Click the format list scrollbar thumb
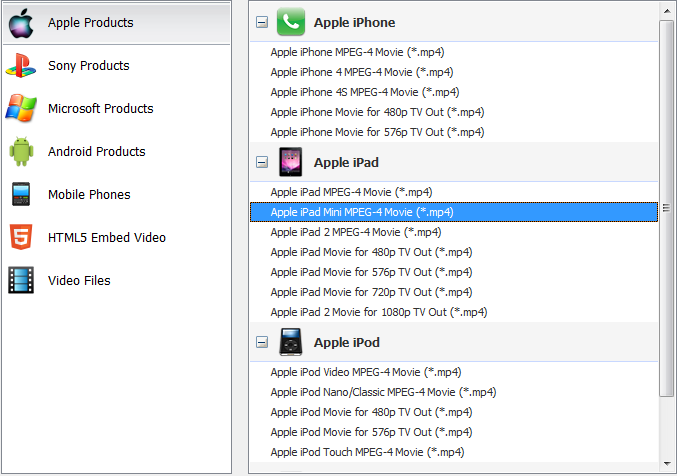This screenshot has height=476, width=677. click(x=667, y=208)
